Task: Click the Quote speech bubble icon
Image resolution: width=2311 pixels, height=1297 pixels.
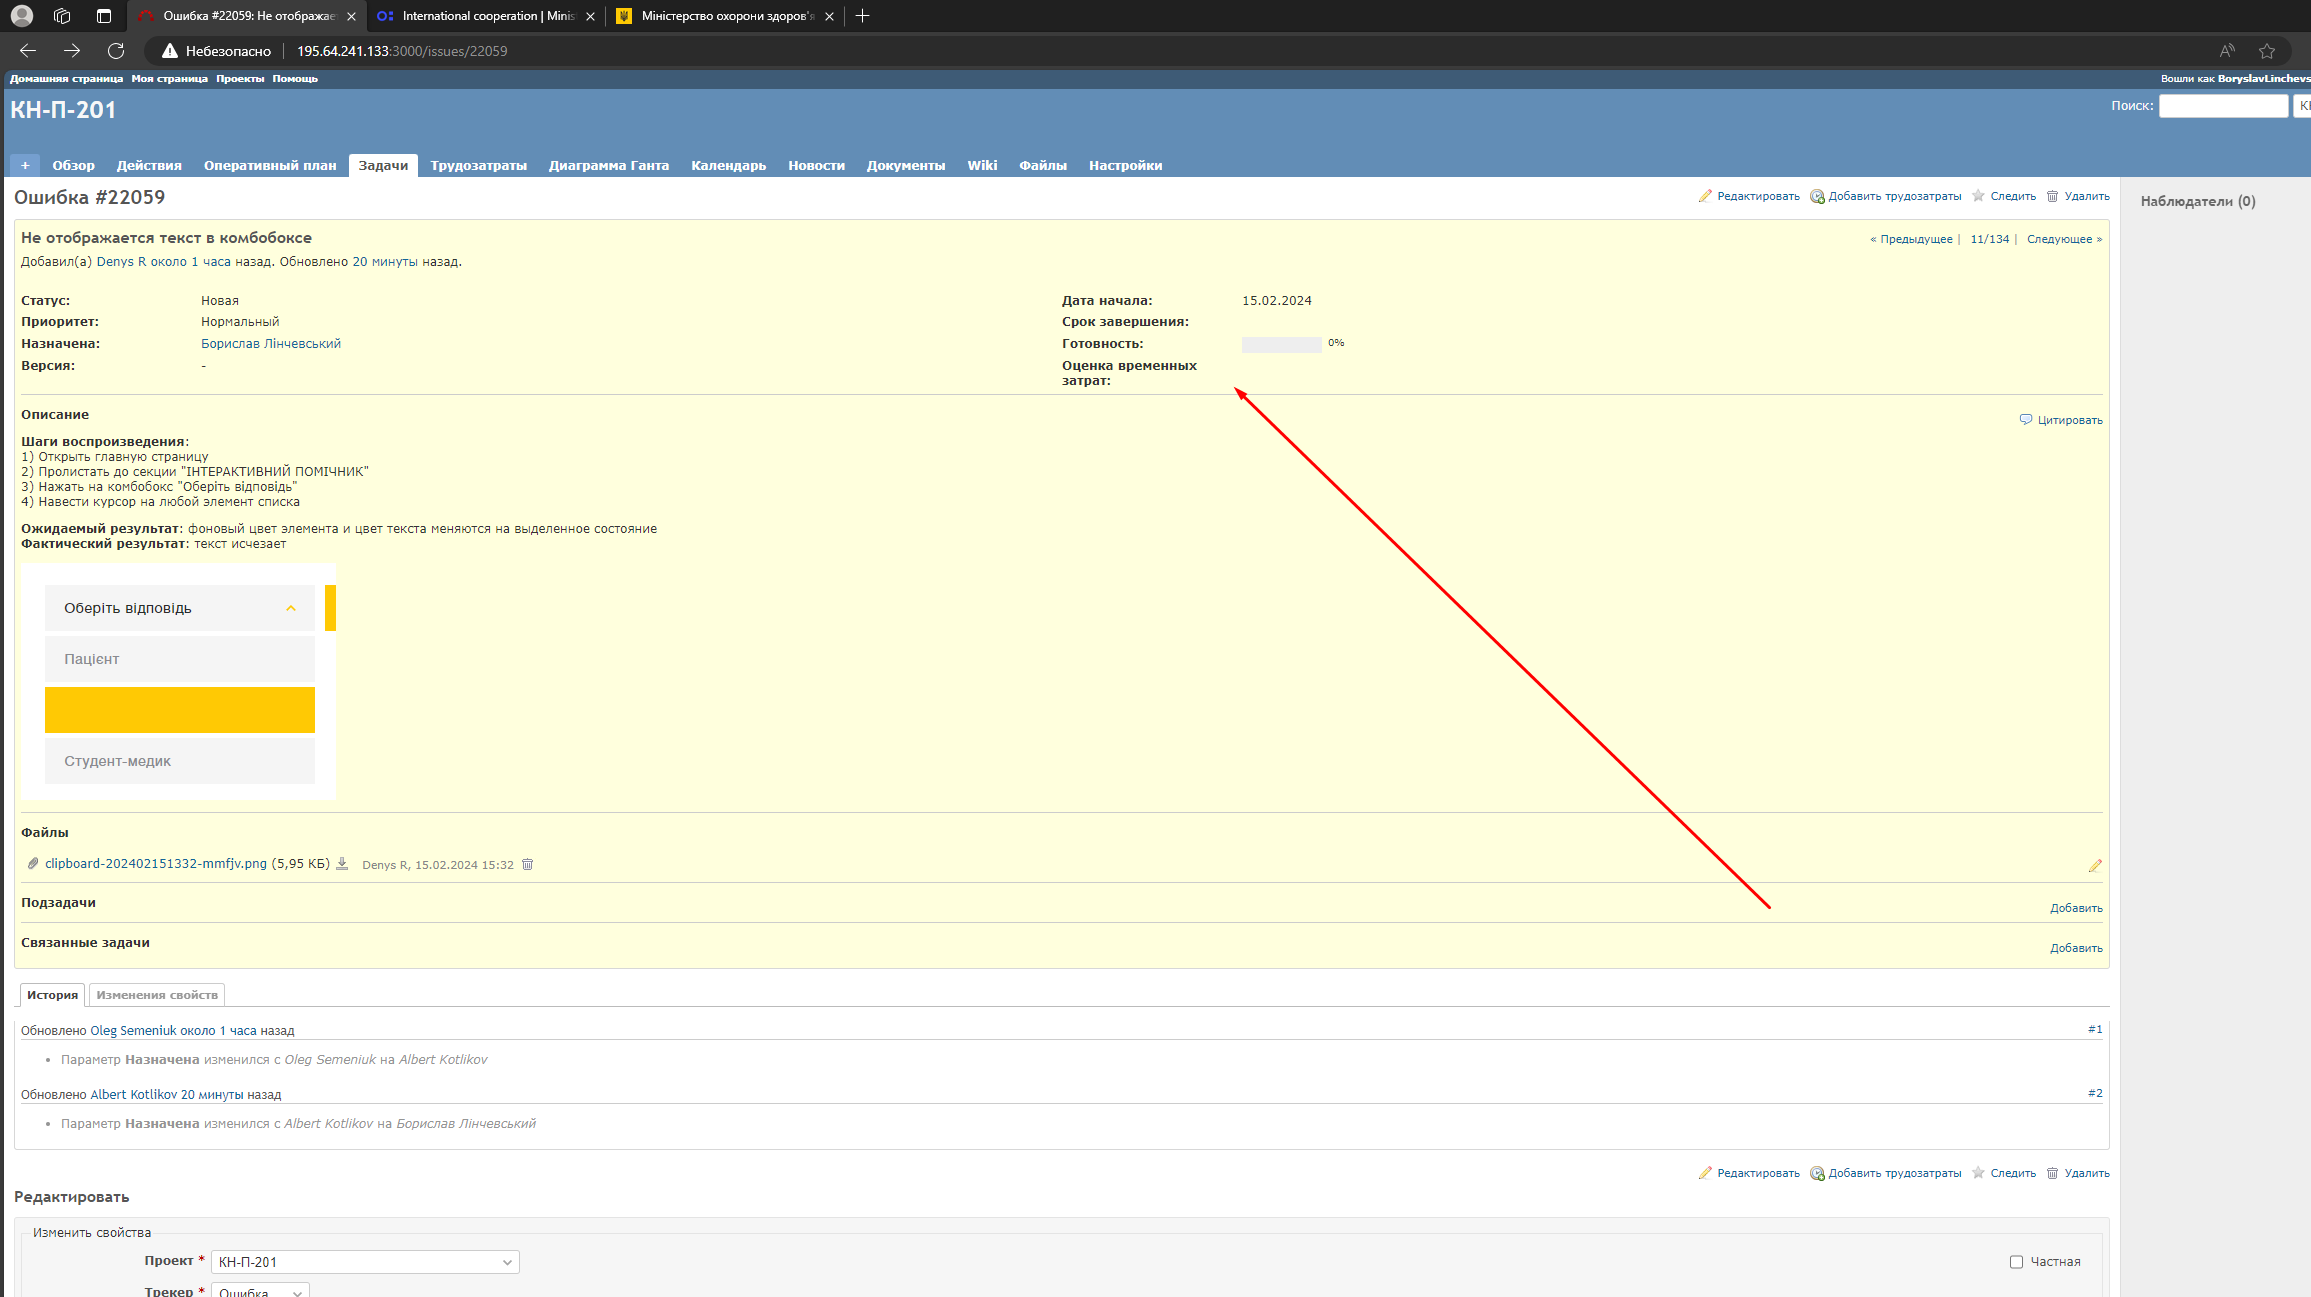Action: pyautogui.click(x=2025, y=419)
